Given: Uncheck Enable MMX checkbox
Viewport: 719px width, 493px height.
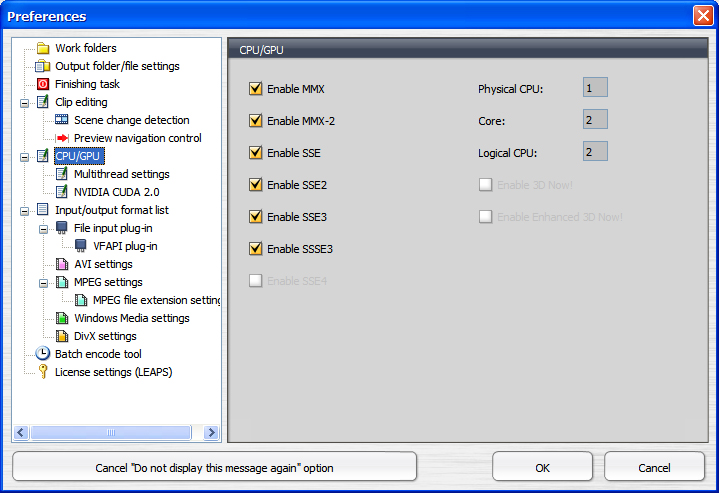Looking at the screenshot, I should 255,89.
